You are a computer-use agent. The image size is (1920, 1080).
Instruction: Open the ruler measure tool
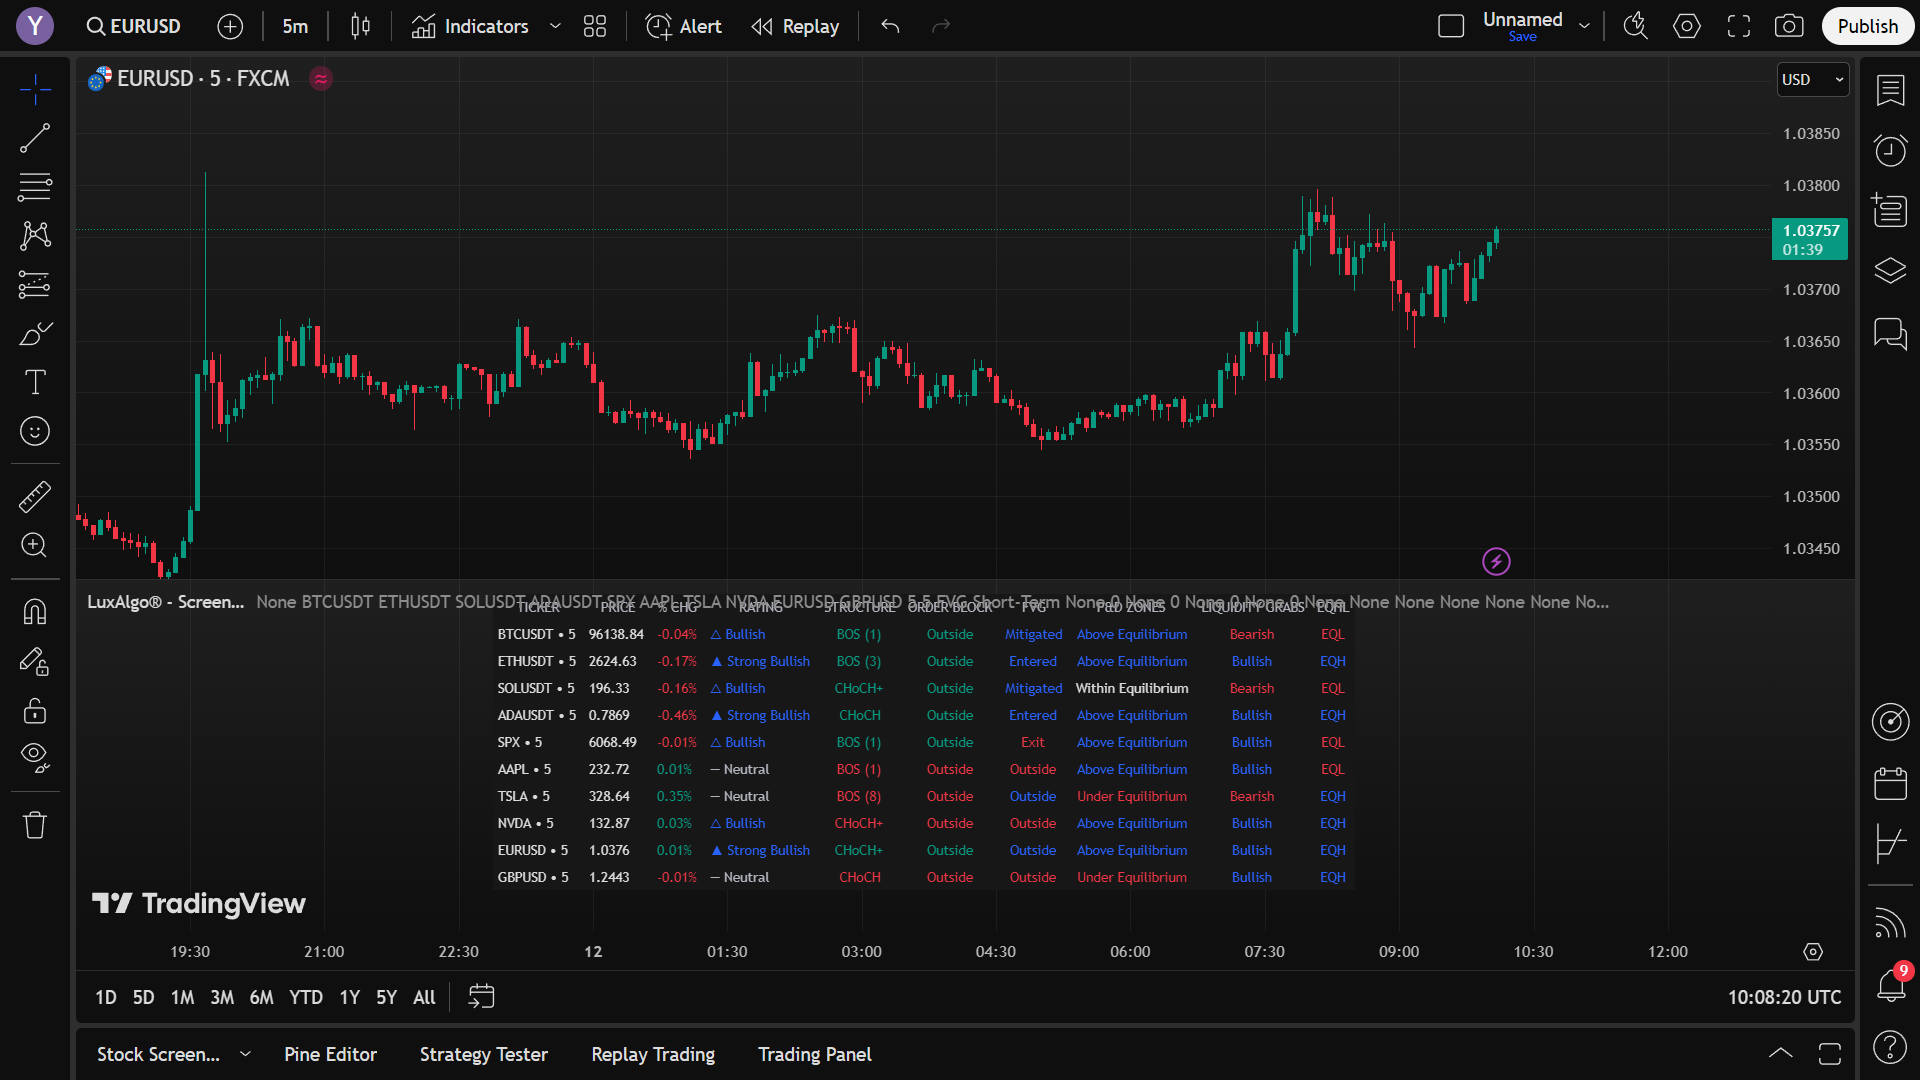[x=35, y=497]
